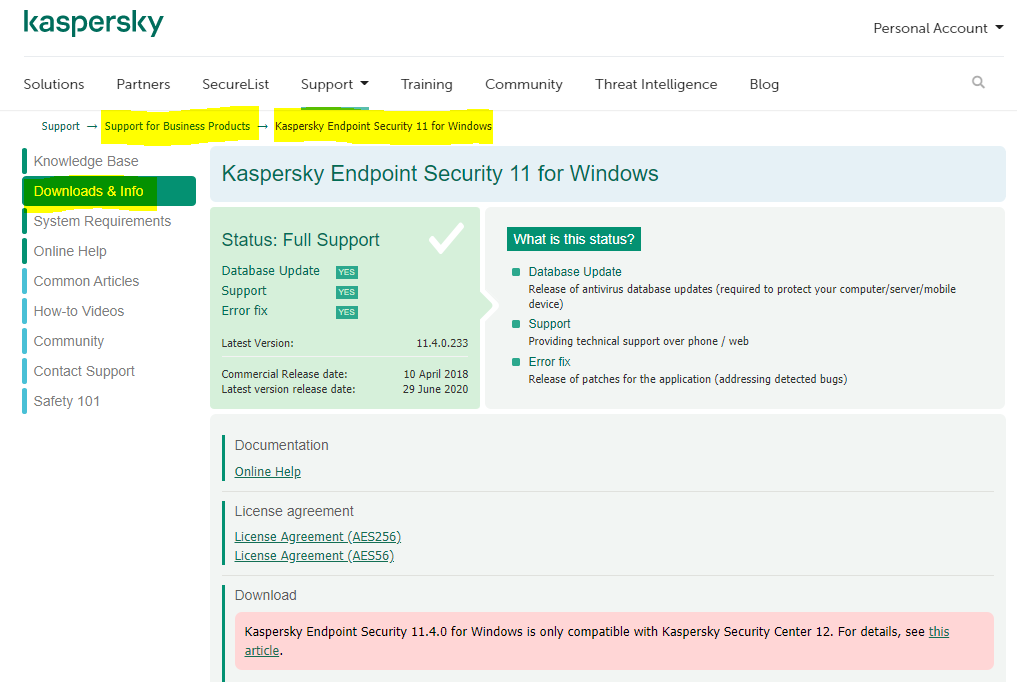Navigate to the Blog section
Image resolution: width=1017 pixels, height=682 pixels.
[763, 84]
